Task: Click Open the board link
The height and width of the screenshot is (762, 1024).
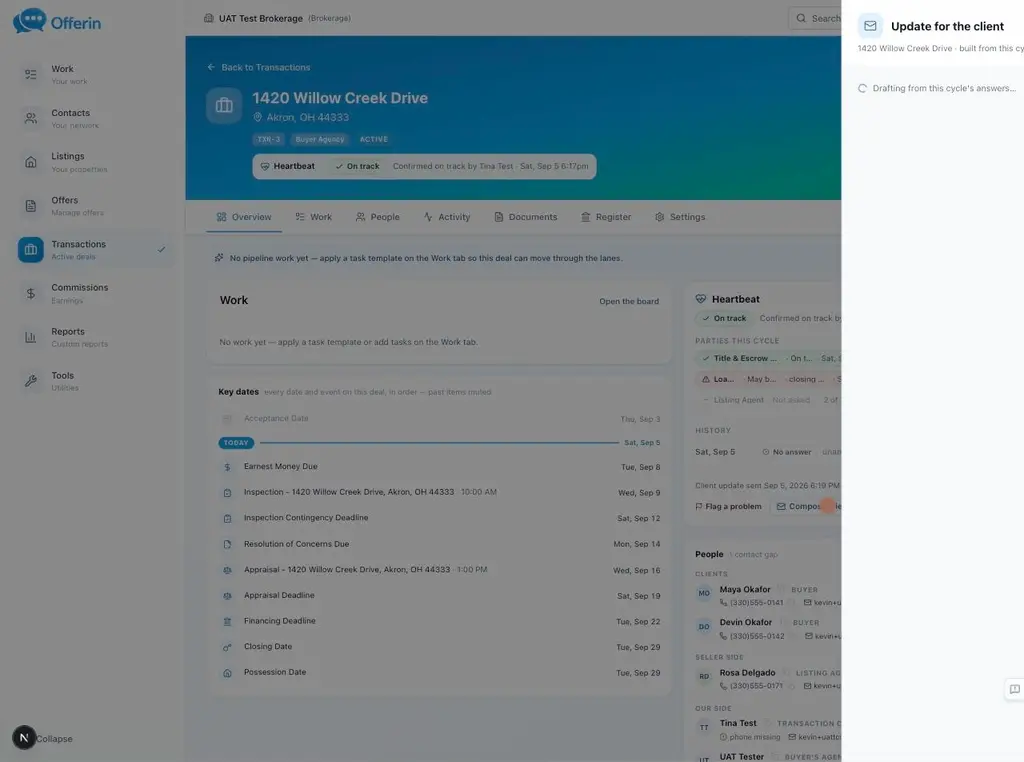Action: click(629, 301)
